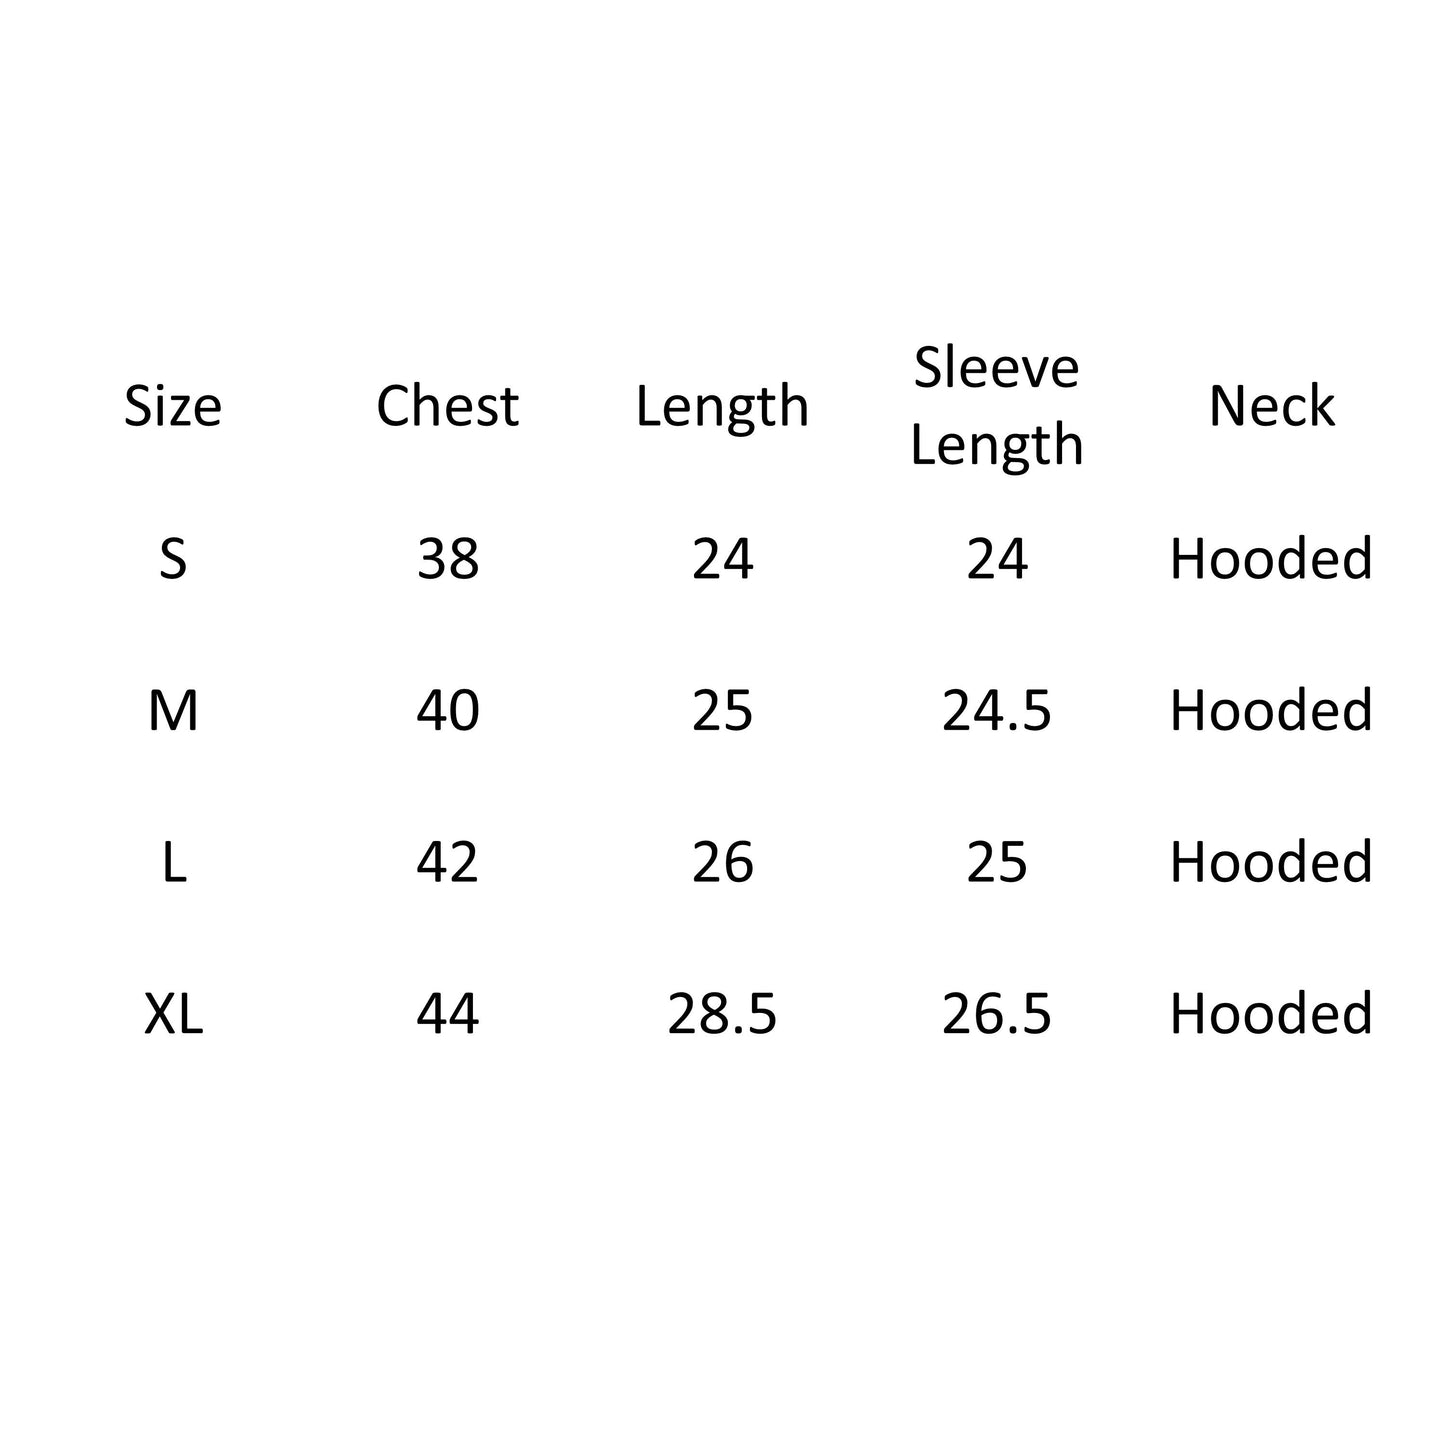The height and width of the screenshot is (1445, 1445).
Task: Click Hooded in the S row
Action: pyautogui.click(x=1271, y=559)
